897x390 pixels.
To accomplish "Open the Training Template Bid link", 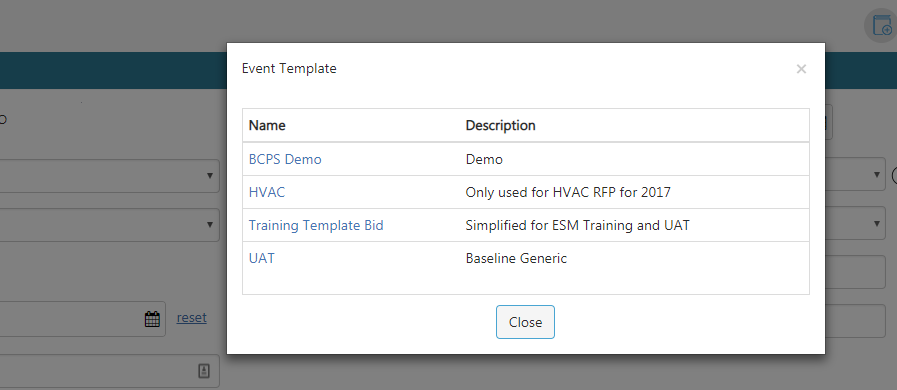I will 316,225.
